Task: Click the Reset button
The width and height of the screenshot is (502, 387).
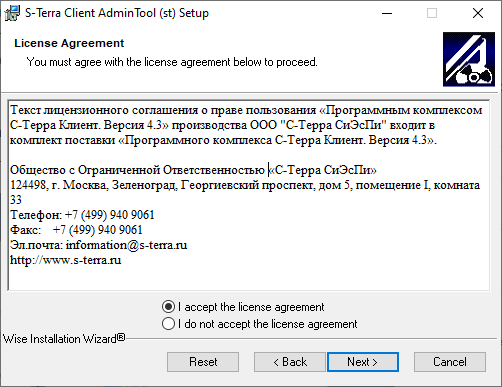Action: click(x=203, y=362)
